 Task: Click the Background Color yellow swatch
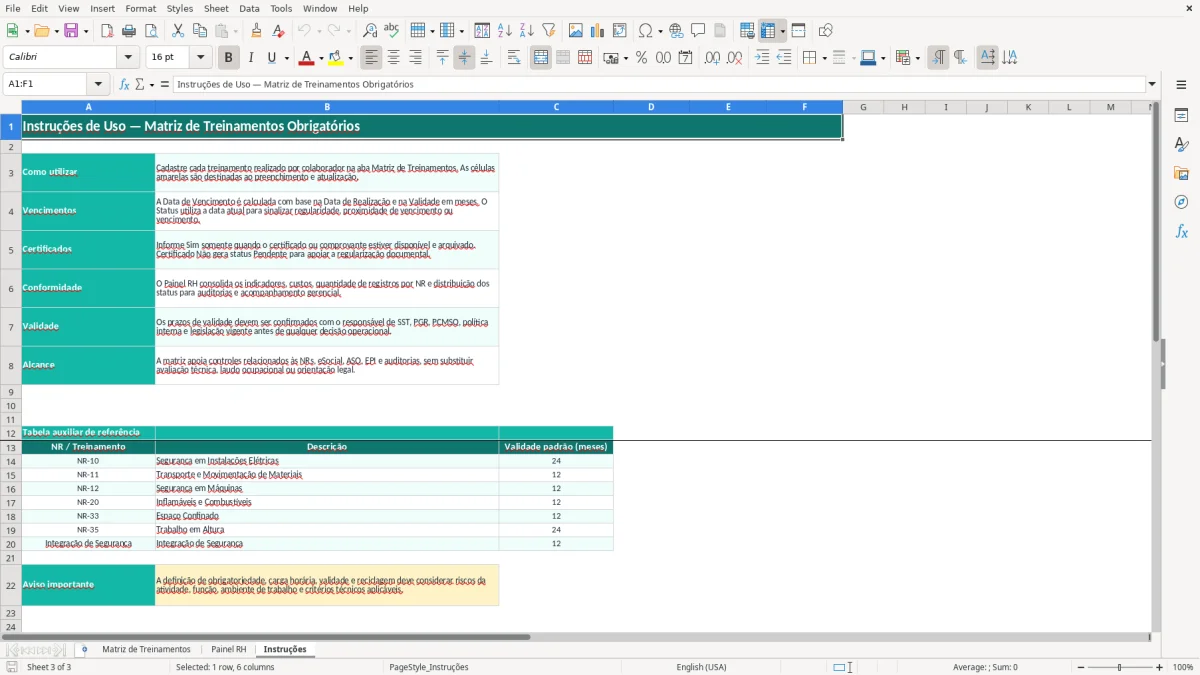(335, 58)
